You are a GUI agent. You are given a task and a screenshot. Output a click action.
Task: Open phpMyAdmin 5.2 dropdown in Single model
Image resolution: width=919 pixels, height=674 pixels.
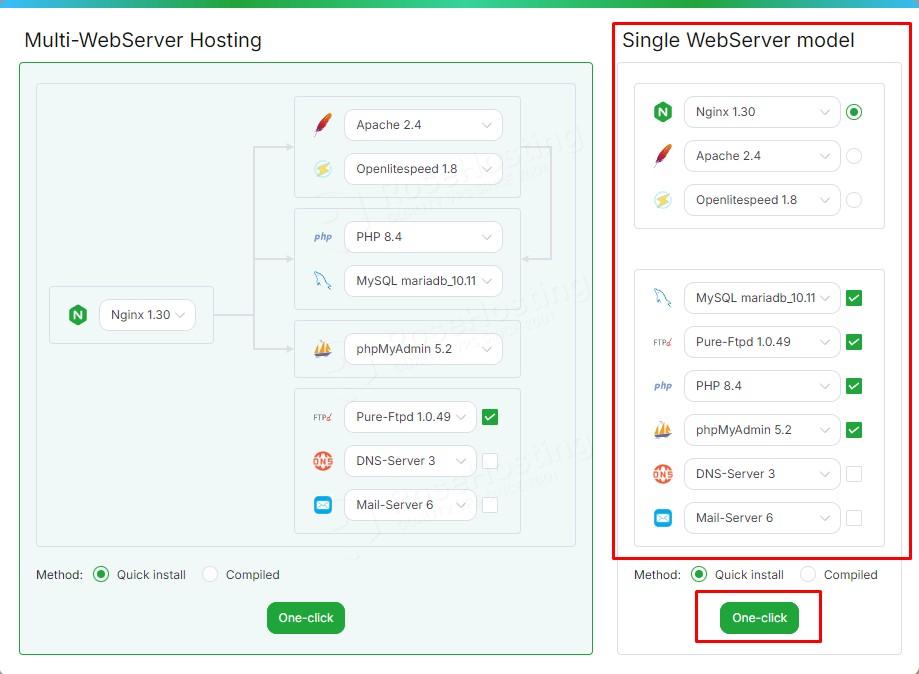(x=762, y=430)
